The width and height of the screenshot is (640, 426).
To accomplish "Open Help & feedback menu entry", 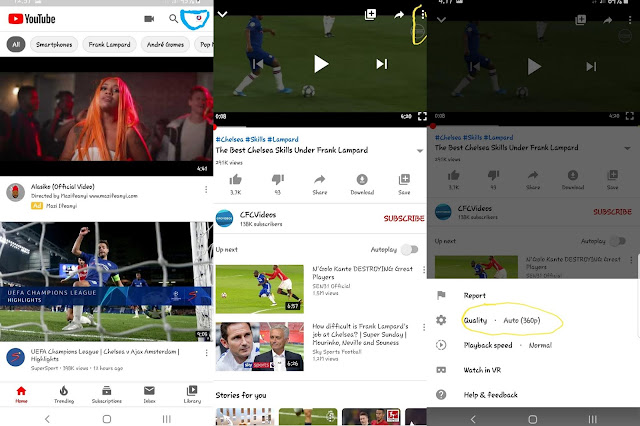I will click(533, 395).
